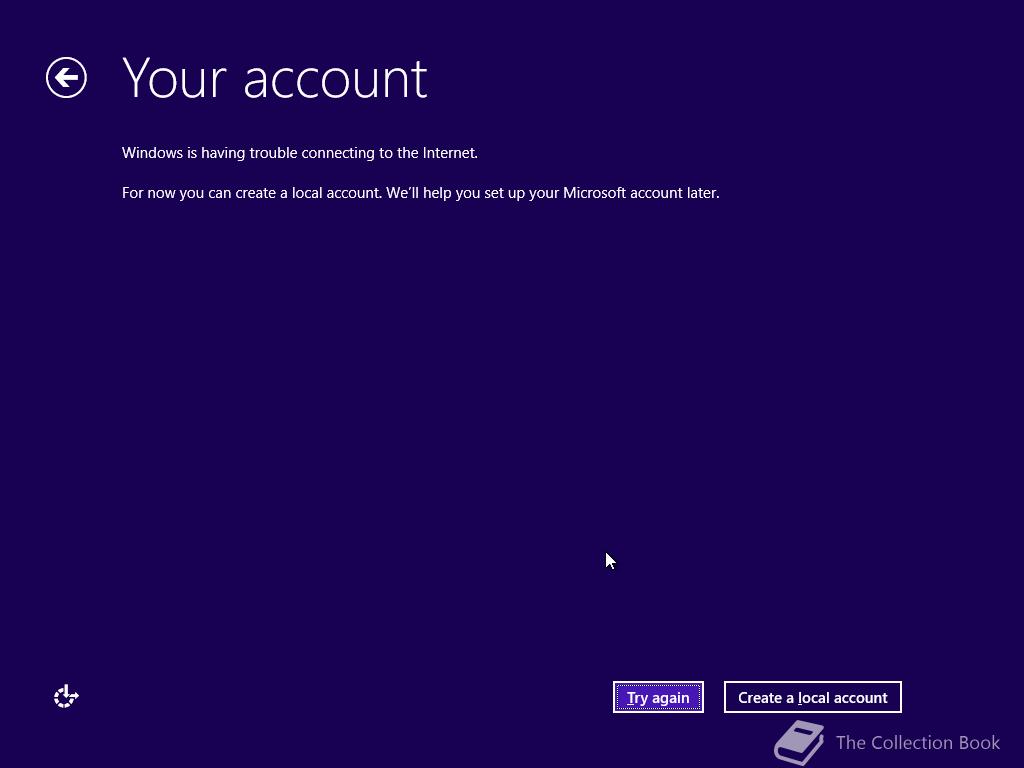Choose Create a local account
This screenshot has width=1024, height=768.
pos(812,697)
